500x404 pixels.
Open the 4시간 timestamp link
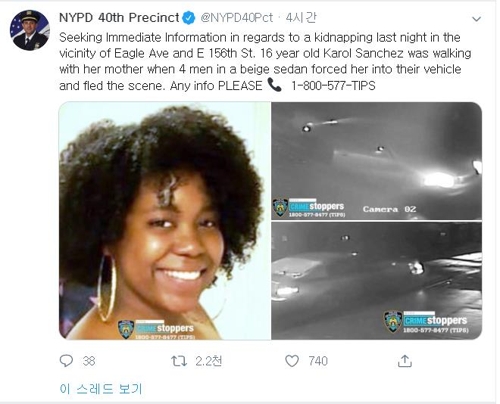click(x=300, y=18)
